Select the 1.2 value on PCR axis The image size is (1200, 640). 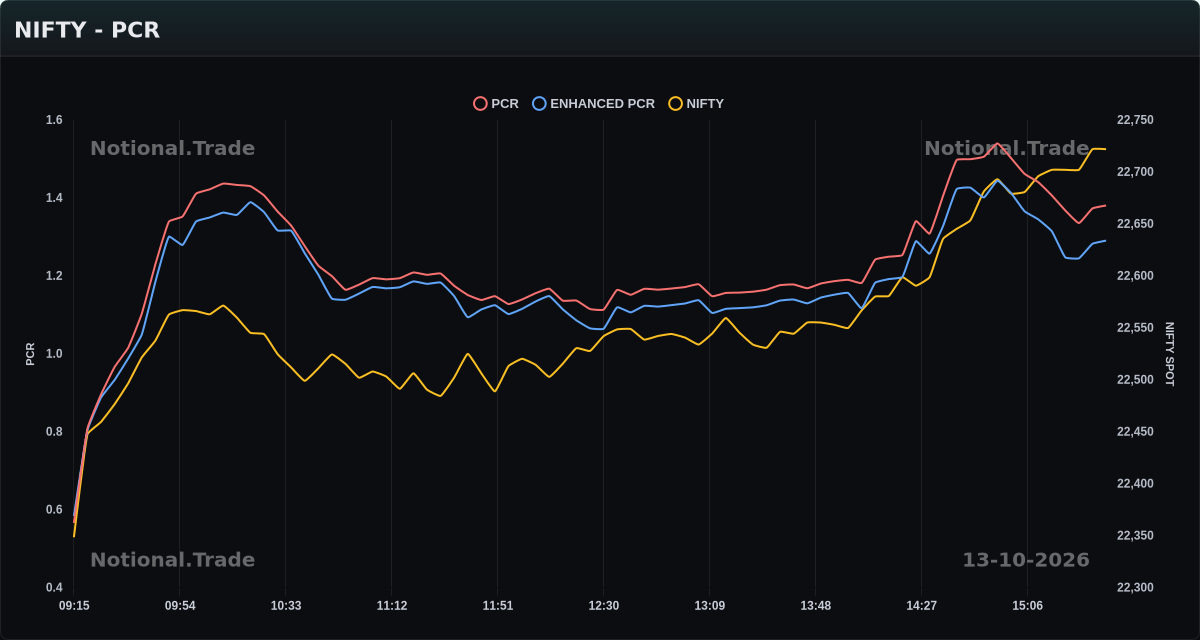[54, 276]
